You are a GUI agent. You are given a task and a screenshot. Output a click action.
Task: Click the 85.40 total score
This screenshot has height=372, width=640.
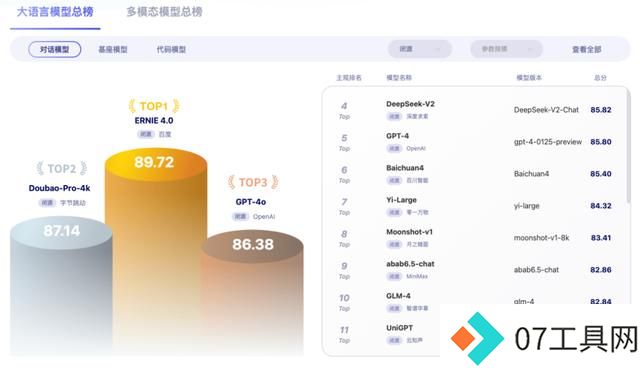tap(601, 174)
